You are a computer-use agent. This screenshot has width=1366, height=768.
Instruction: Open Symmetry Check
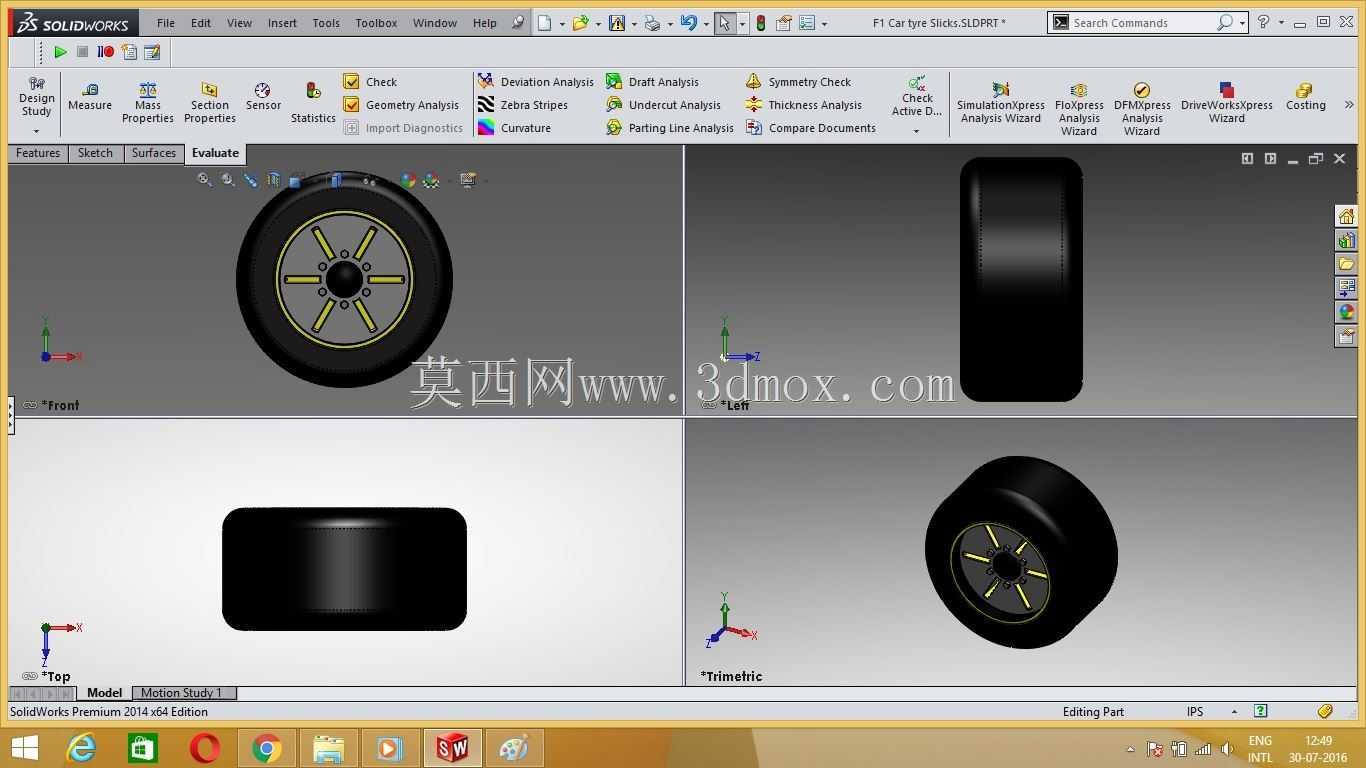click(x=798, y=82)
